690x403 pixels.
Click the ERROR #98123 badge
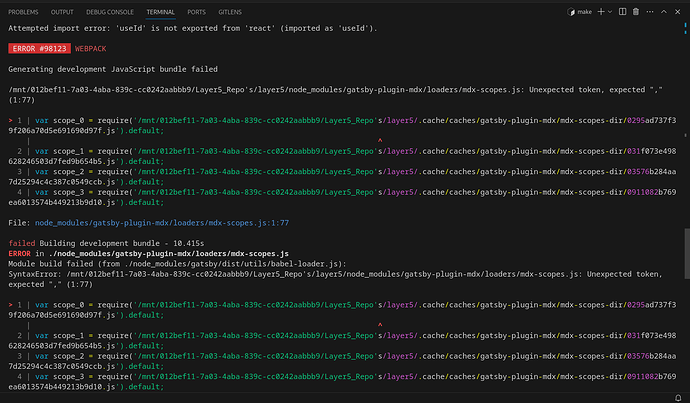pyautogui.click(x=40, y=48)
